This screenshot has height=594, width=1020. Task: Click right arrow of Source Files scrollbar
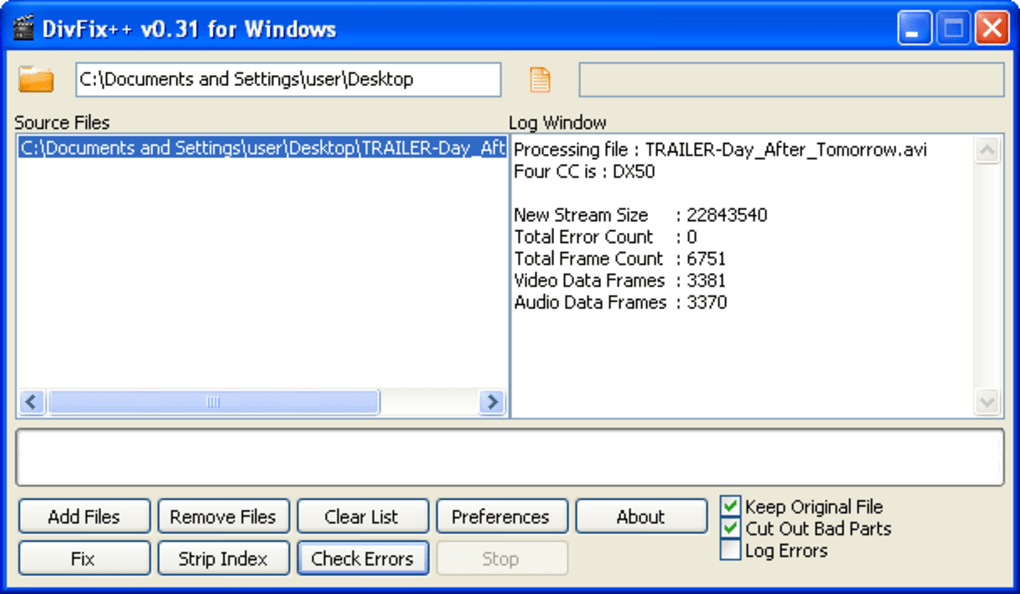pos(492,402)
